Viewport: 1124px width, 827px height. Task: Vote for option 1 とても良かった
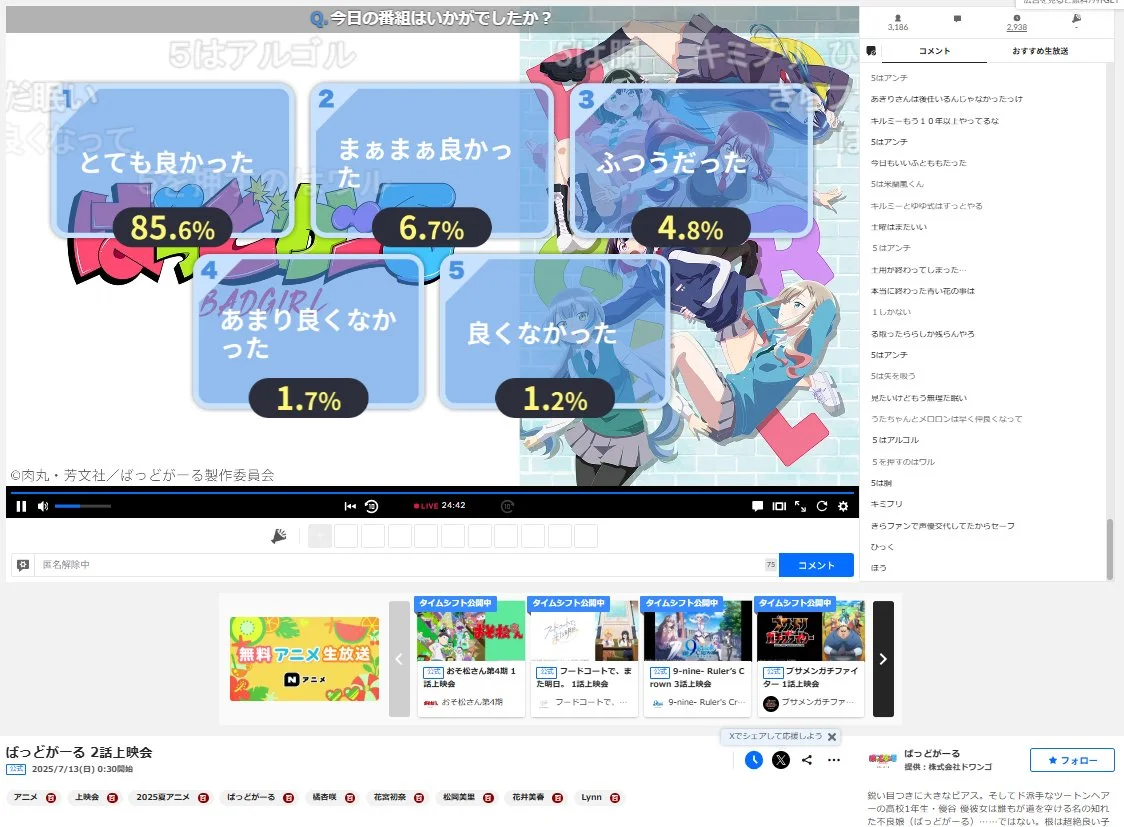[172, 160]
